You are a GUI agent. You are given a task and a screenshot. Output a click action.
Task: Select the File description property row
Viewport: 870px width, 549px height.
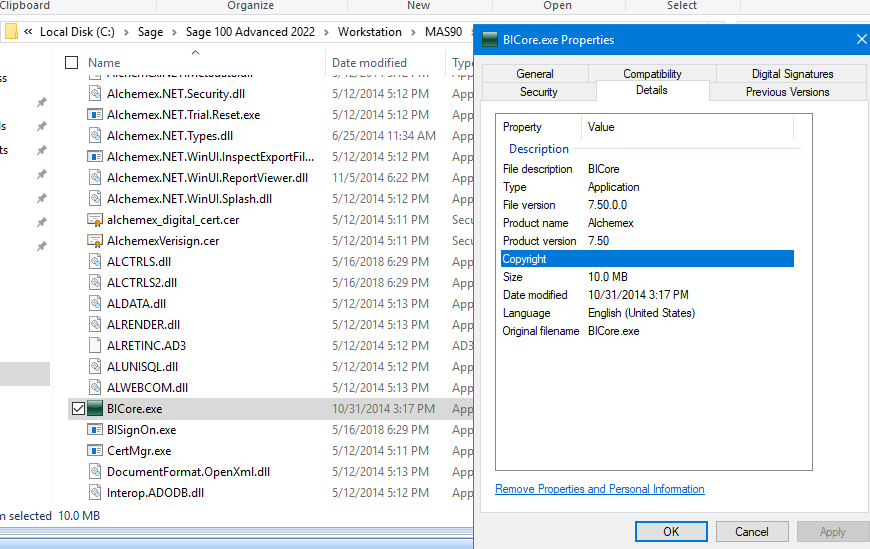[x=648, y=169]
